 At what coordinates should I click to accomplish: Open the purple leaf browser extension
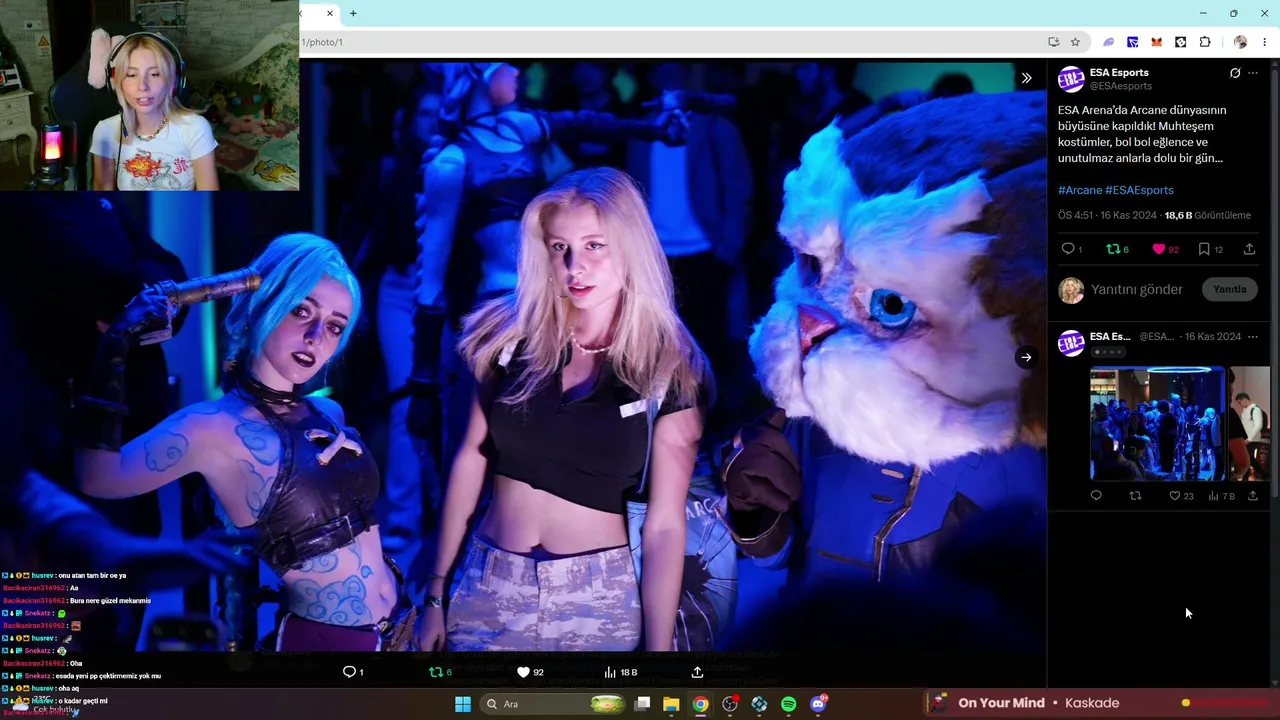point(1109,42)
